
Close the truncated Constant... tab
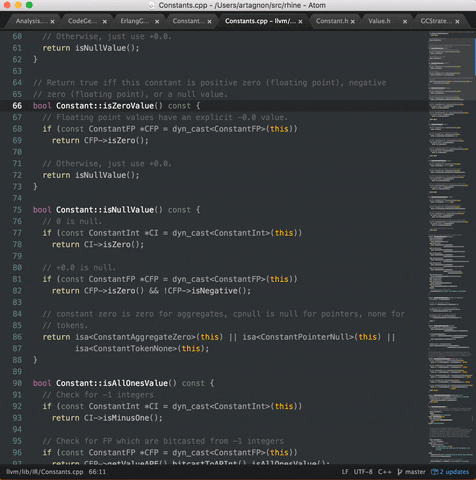(209, 22)
